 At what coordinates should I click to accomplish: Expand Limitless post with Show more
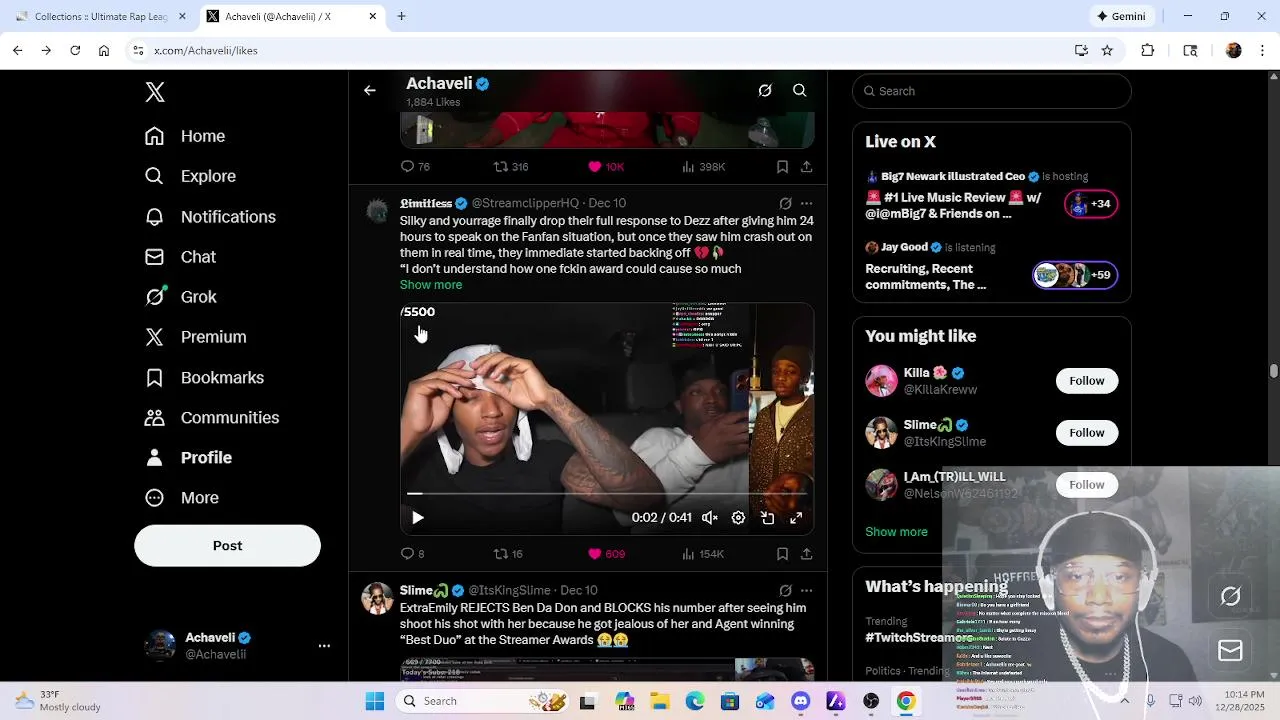tap(431, 285)
